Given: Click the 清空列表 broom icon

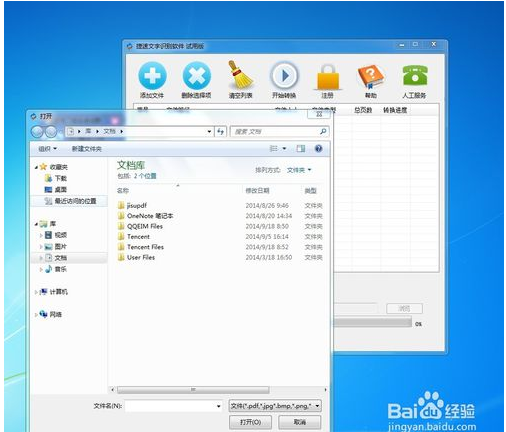Looking at the screenshot, I should click(240, 75).
